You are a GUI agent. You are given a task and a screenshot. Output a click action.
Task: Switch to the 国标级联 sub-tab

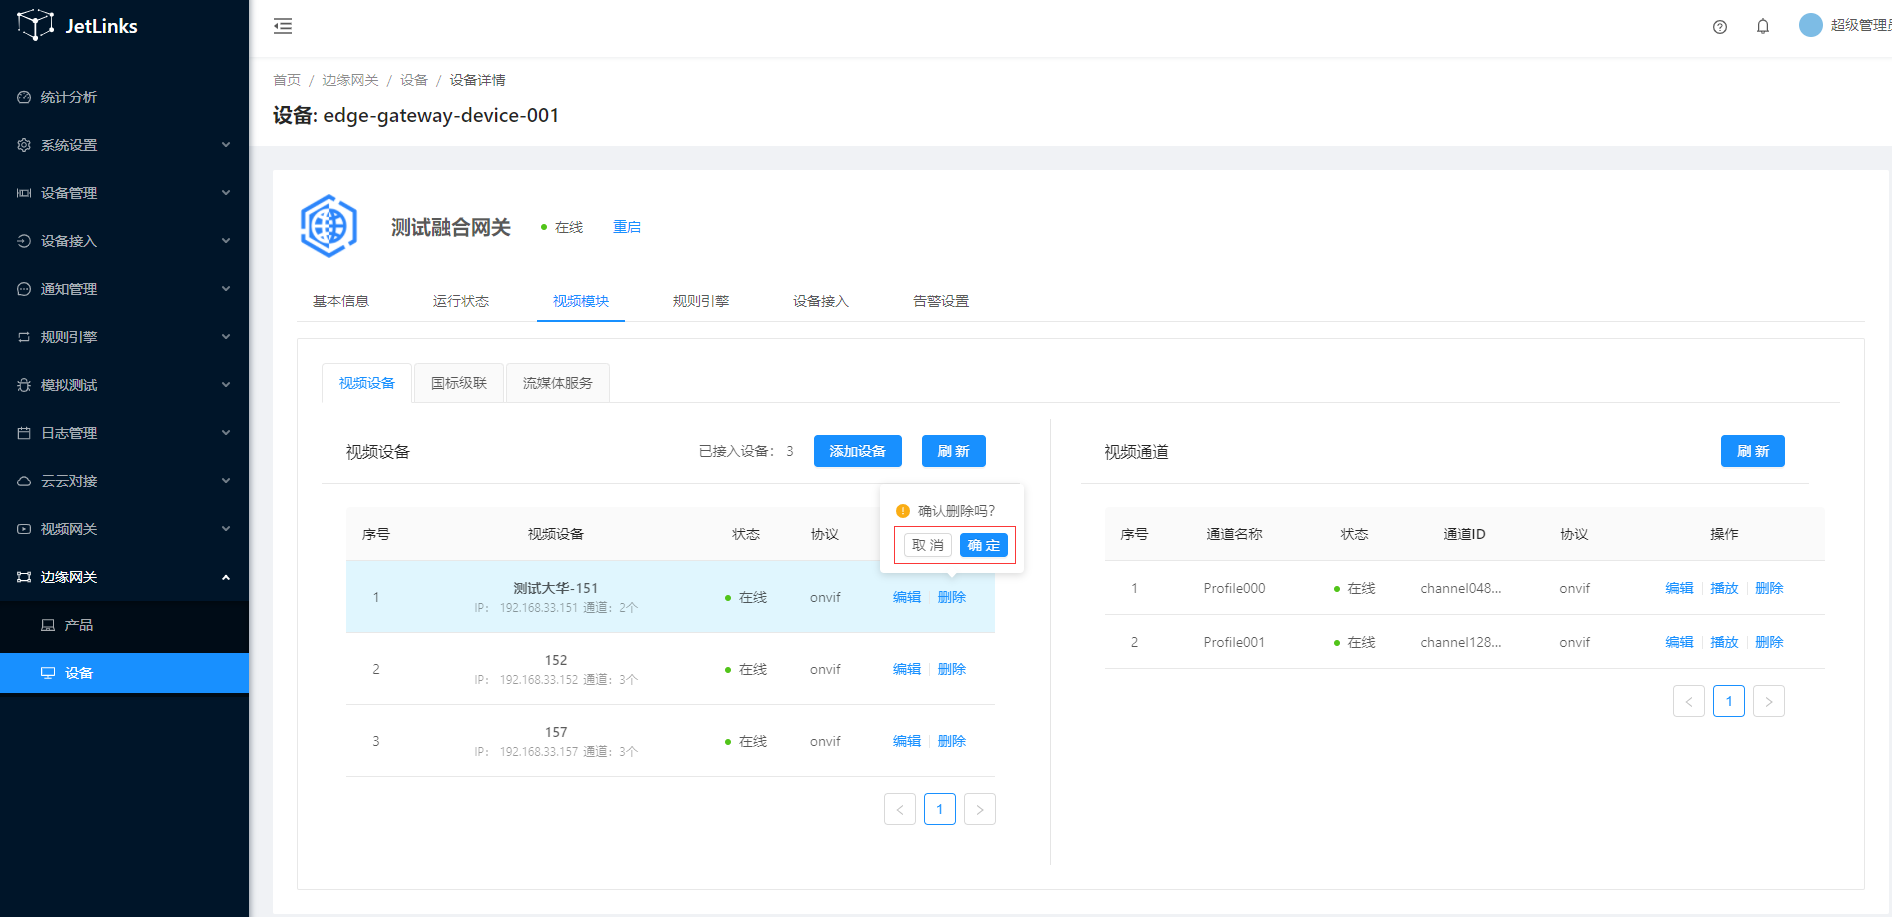(458, 383)
